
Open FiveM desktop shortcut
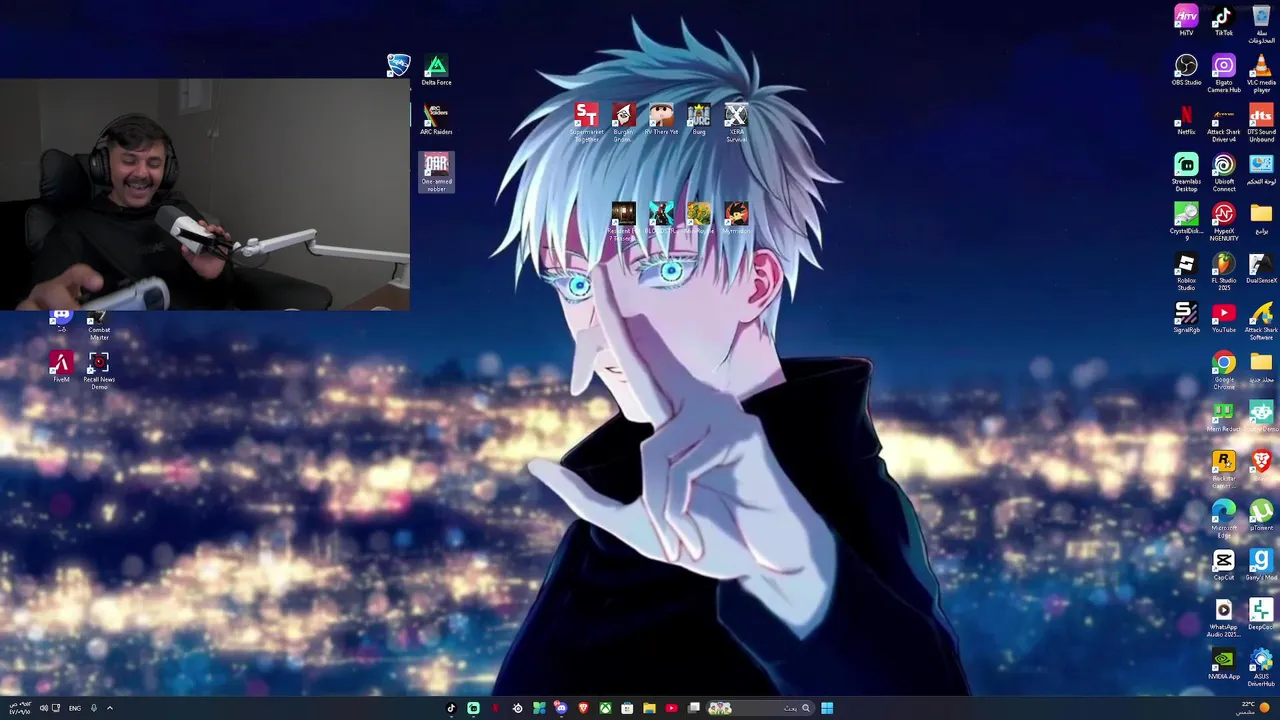(61, 366)
